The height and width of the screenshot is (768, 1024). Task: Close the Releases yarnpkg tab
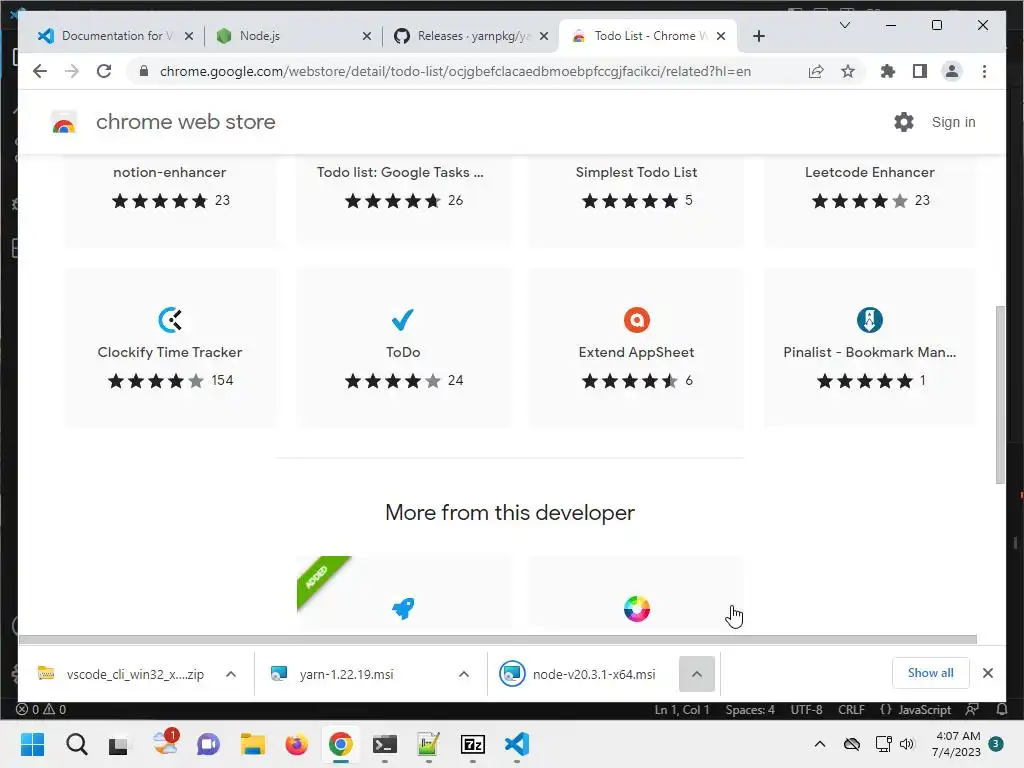point(544,36)
